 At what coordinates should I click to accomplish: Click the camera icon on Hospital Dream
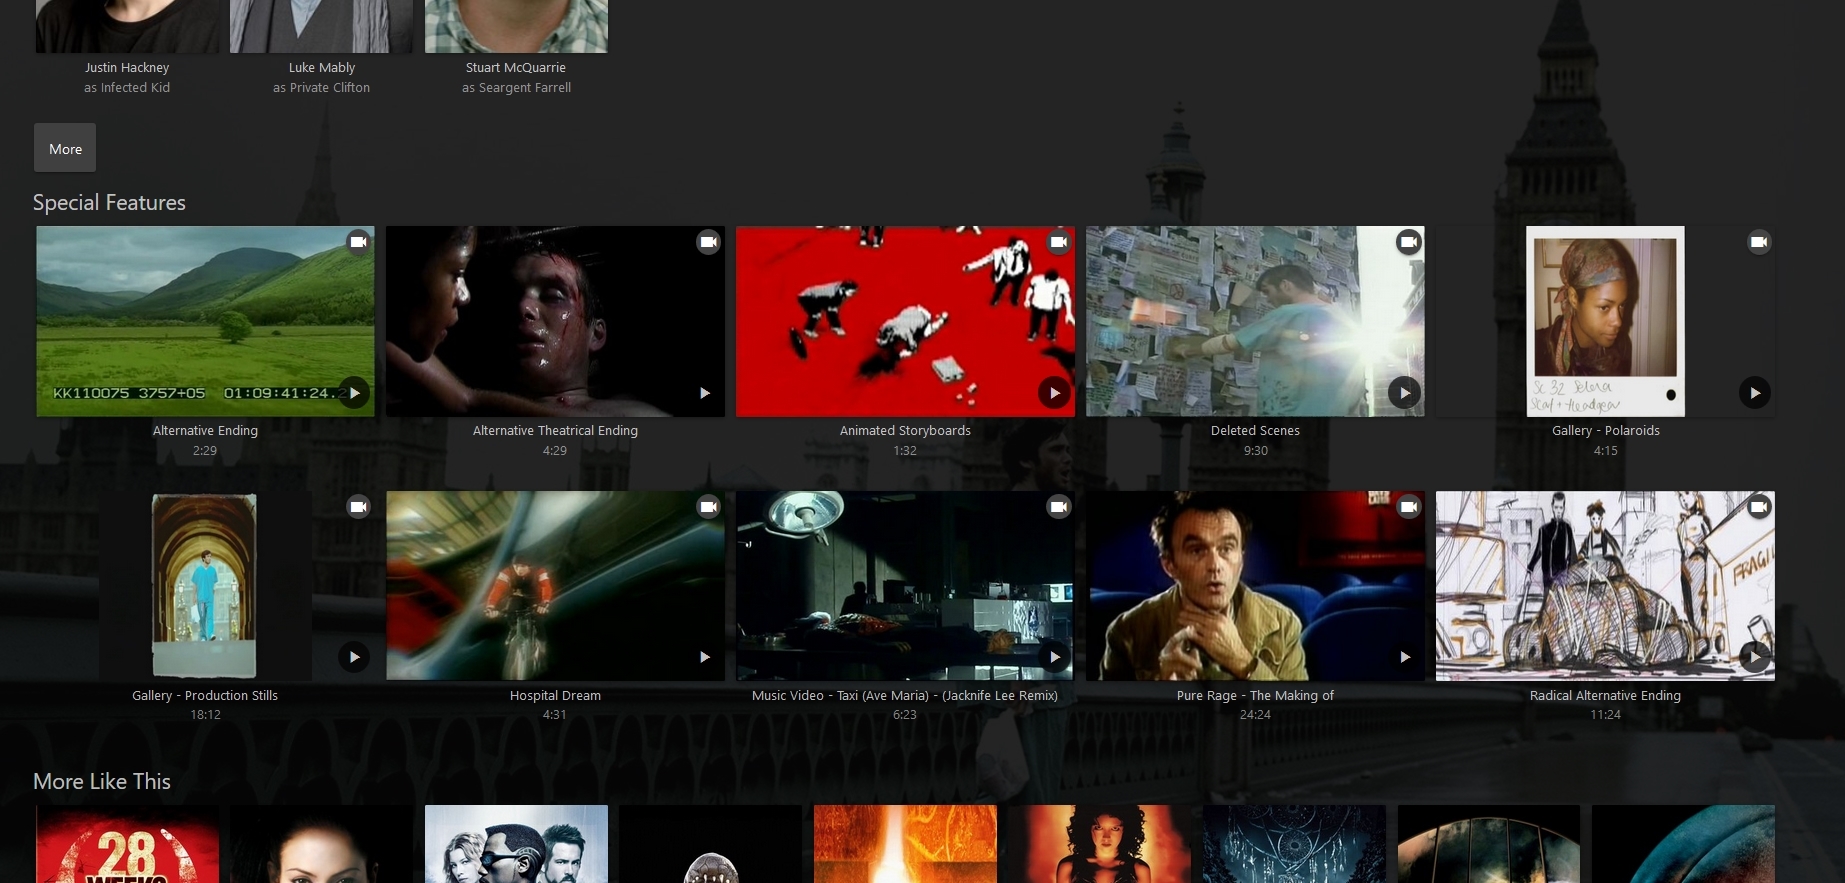[708, 507]
